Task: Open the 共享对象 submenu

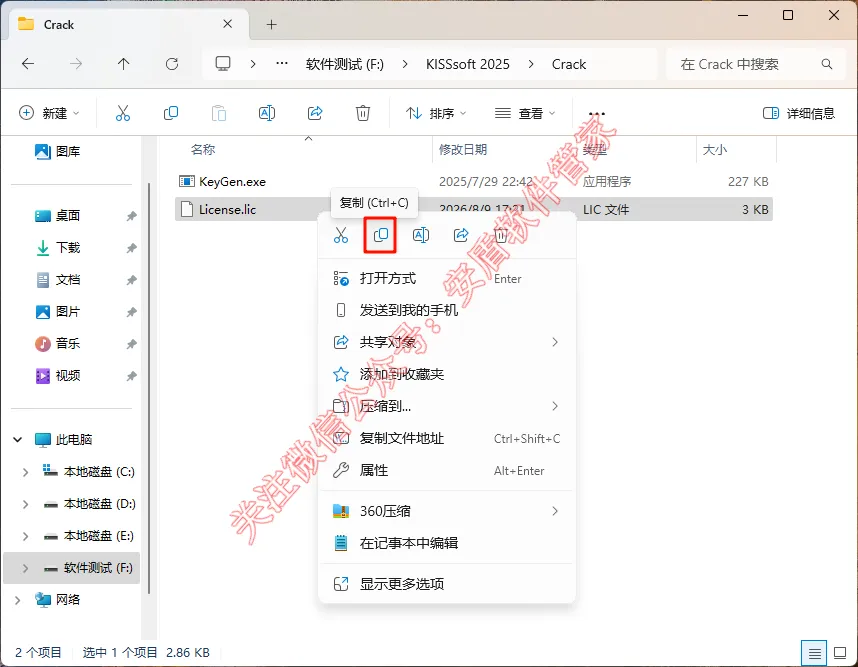Action: click(447, 343)
